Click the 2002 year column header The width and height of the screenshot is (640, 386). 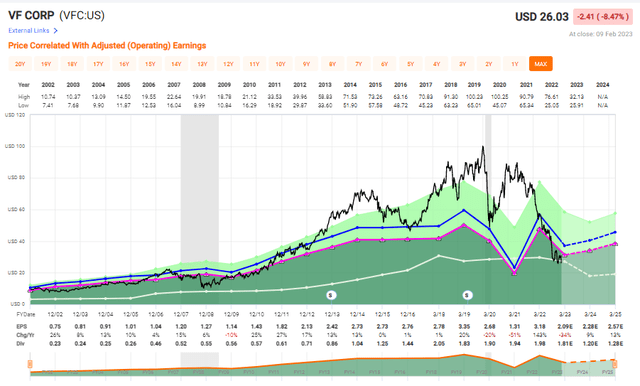(48, 85)
